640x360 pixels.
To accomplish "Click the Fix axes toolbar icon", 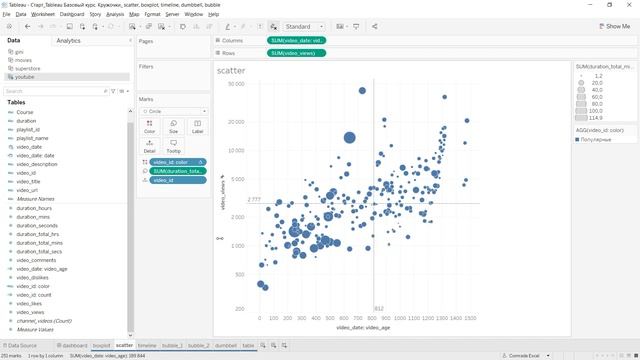I will (x=273, y=27).
